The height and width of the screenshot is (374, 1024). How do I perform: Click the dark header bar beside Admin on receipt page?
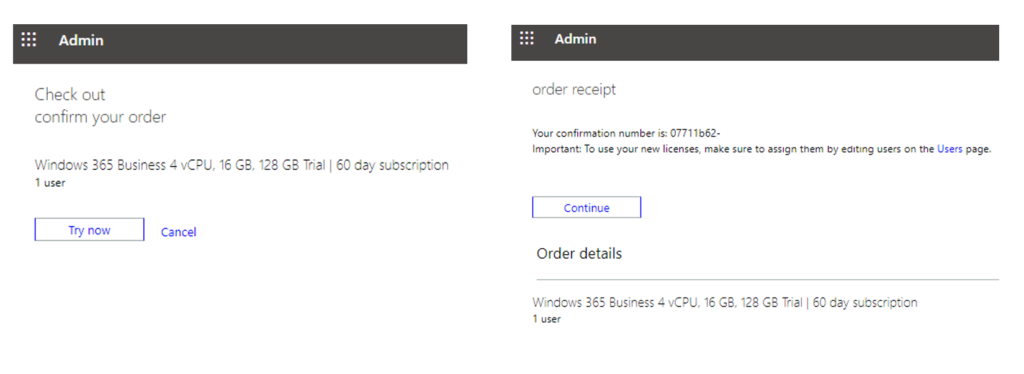(797, 42)
